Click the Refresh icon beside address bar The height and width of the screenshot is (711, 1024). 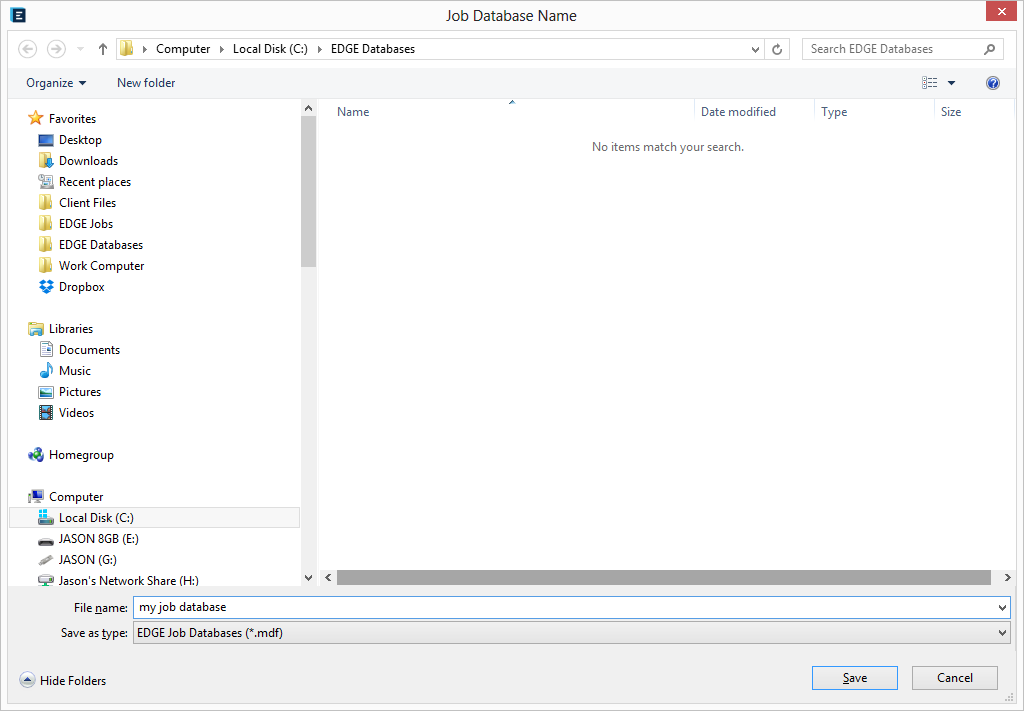[778, 49]
